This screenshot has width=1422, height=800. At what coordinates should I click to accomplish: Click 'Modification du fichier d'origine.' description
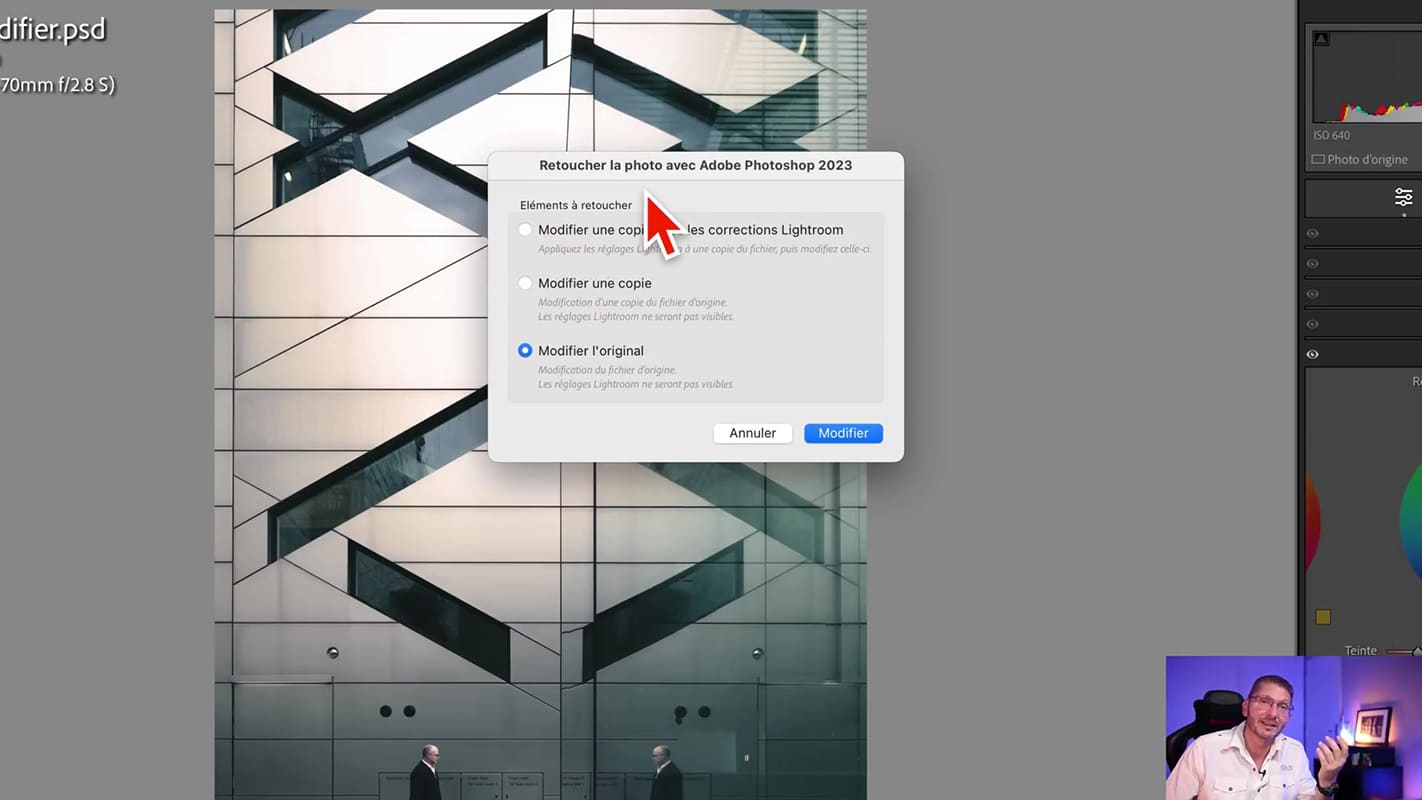point(607,370)
